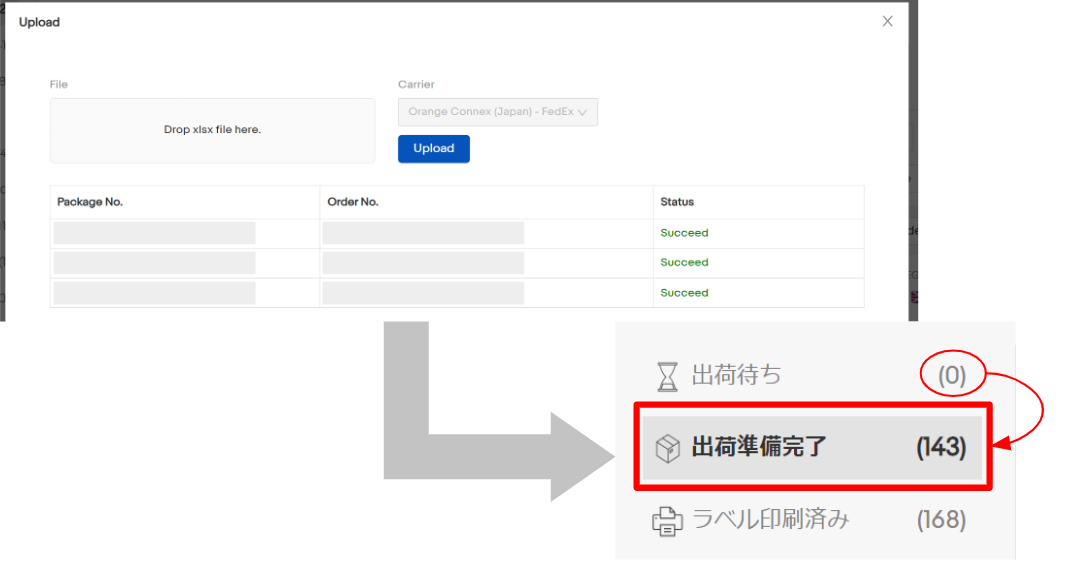Go to the ラベル印刷済み menu item

[770, 520]
